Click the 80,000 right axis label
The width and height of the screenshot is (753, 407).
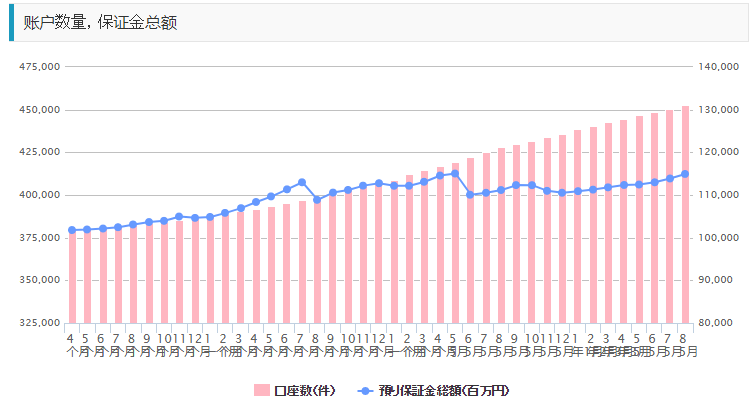point(719,323)
